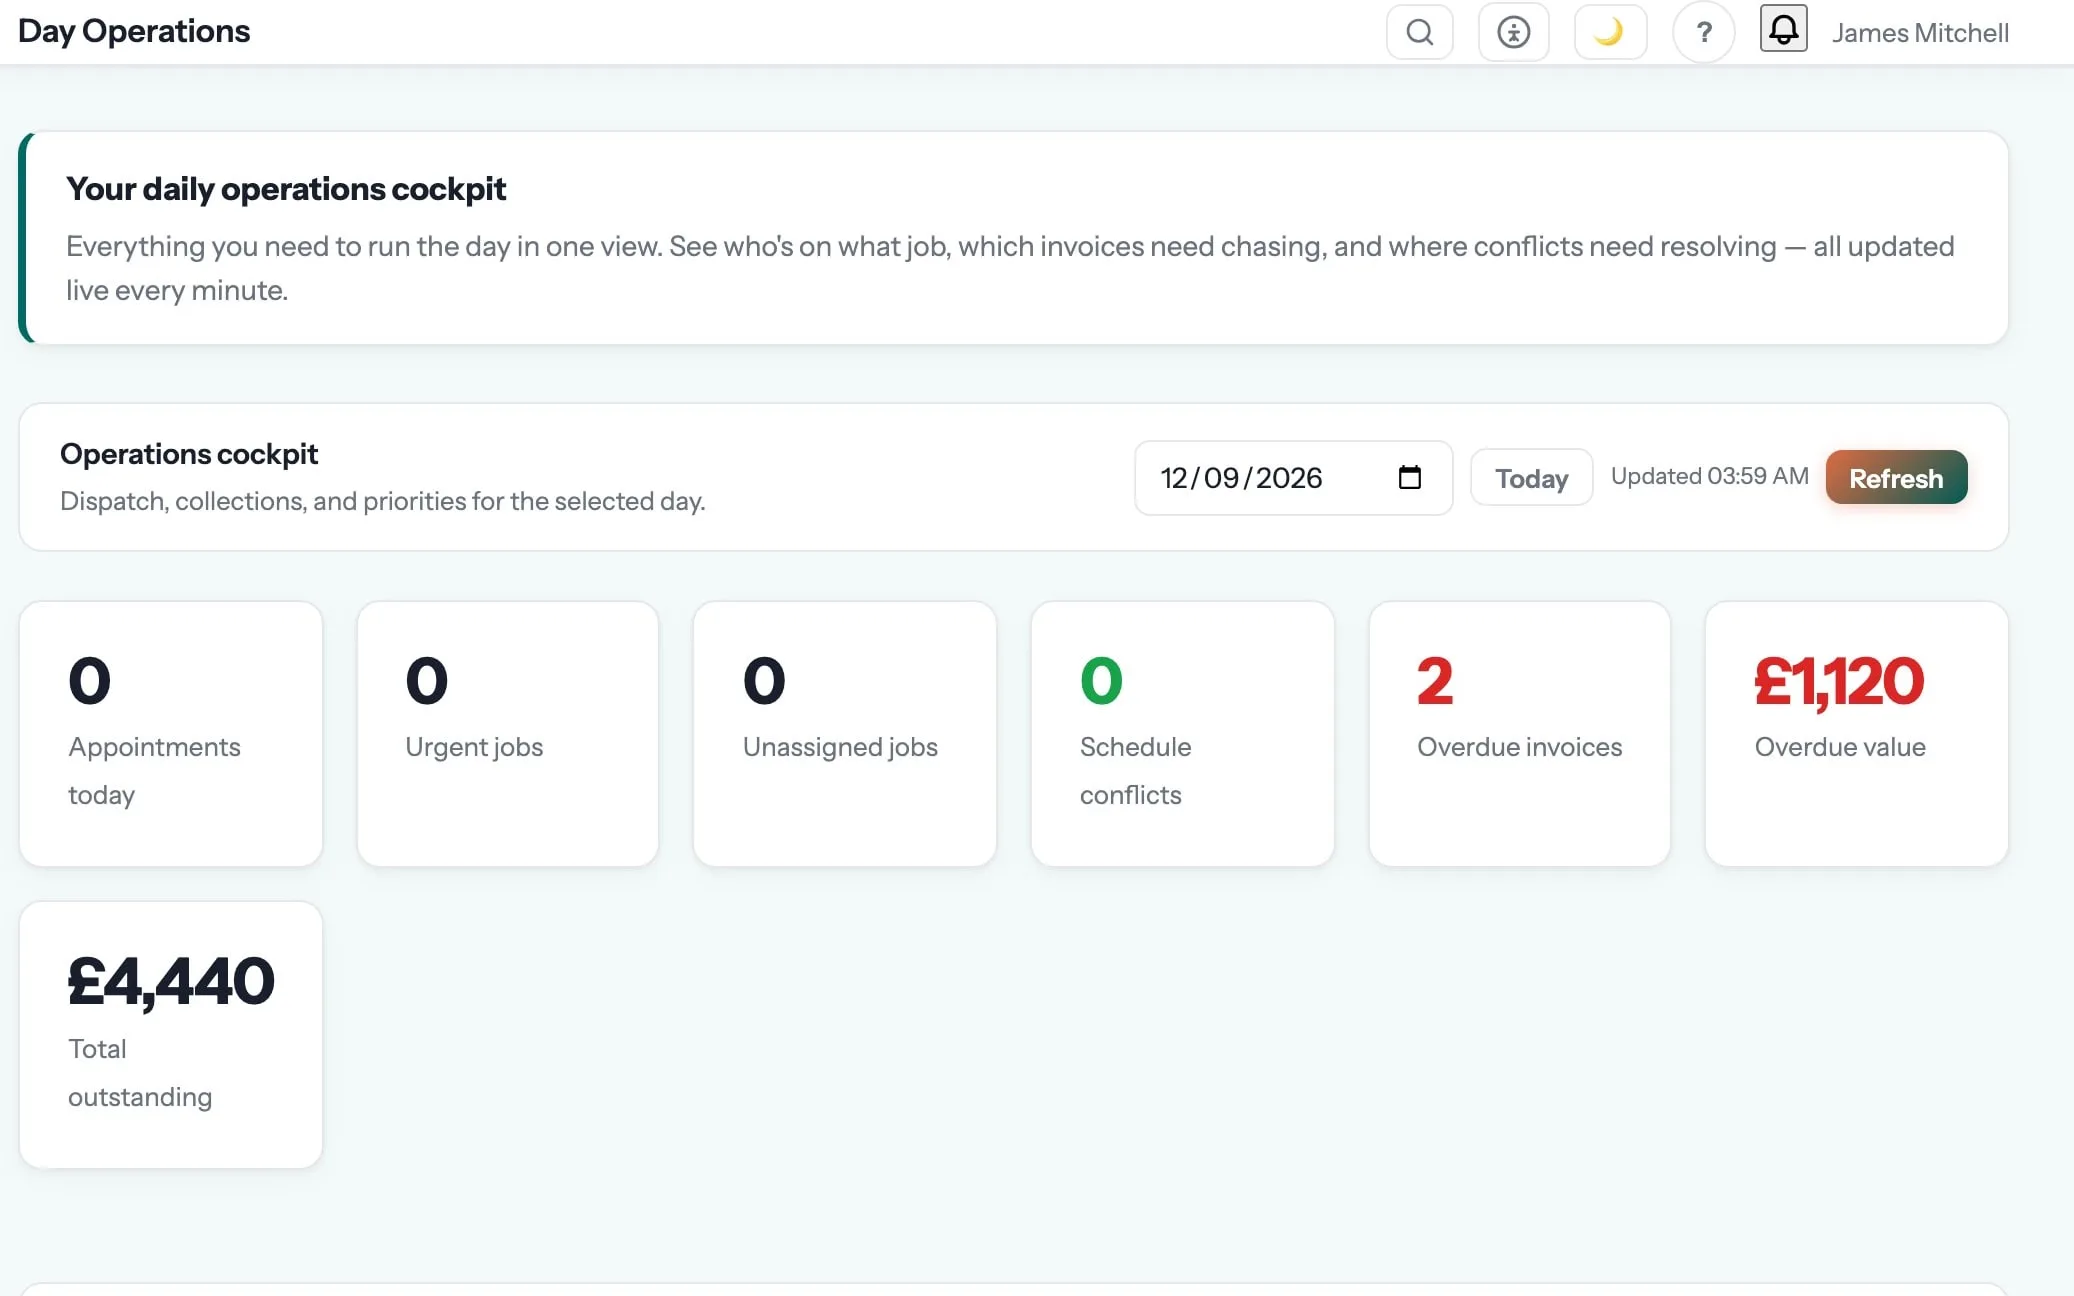Viewport: 2074px width, 1296px height.
Task: Click the Refresh button
Action: point(1896,478)
